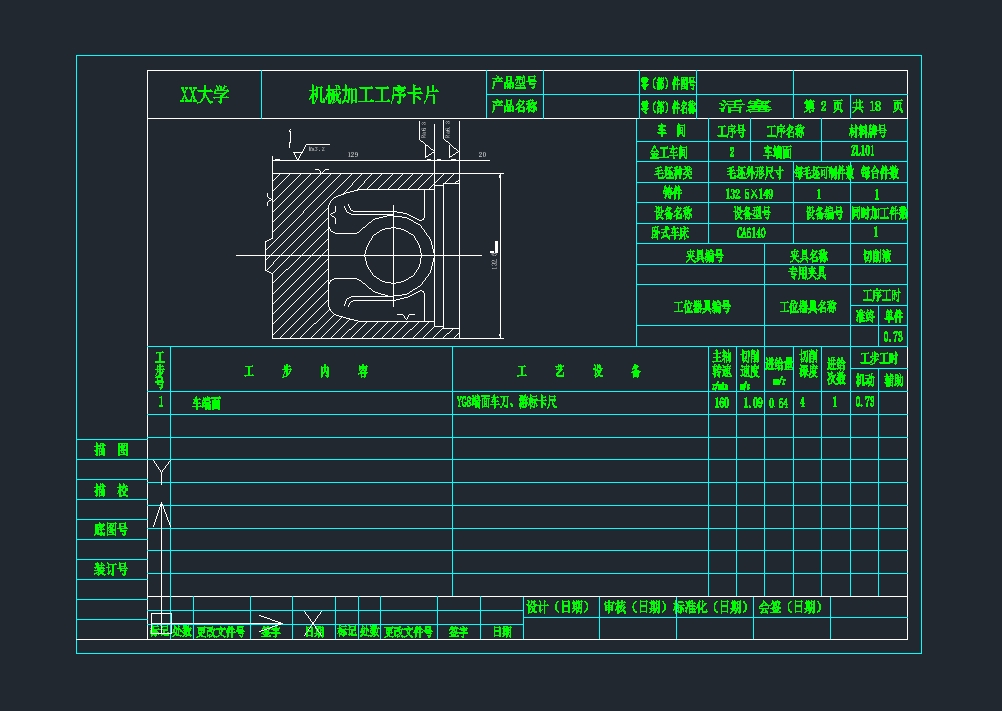The width and height of the screenshot is (1002, 711).
Task: Click the '切削深度' column header
Action: pos(808,364)
